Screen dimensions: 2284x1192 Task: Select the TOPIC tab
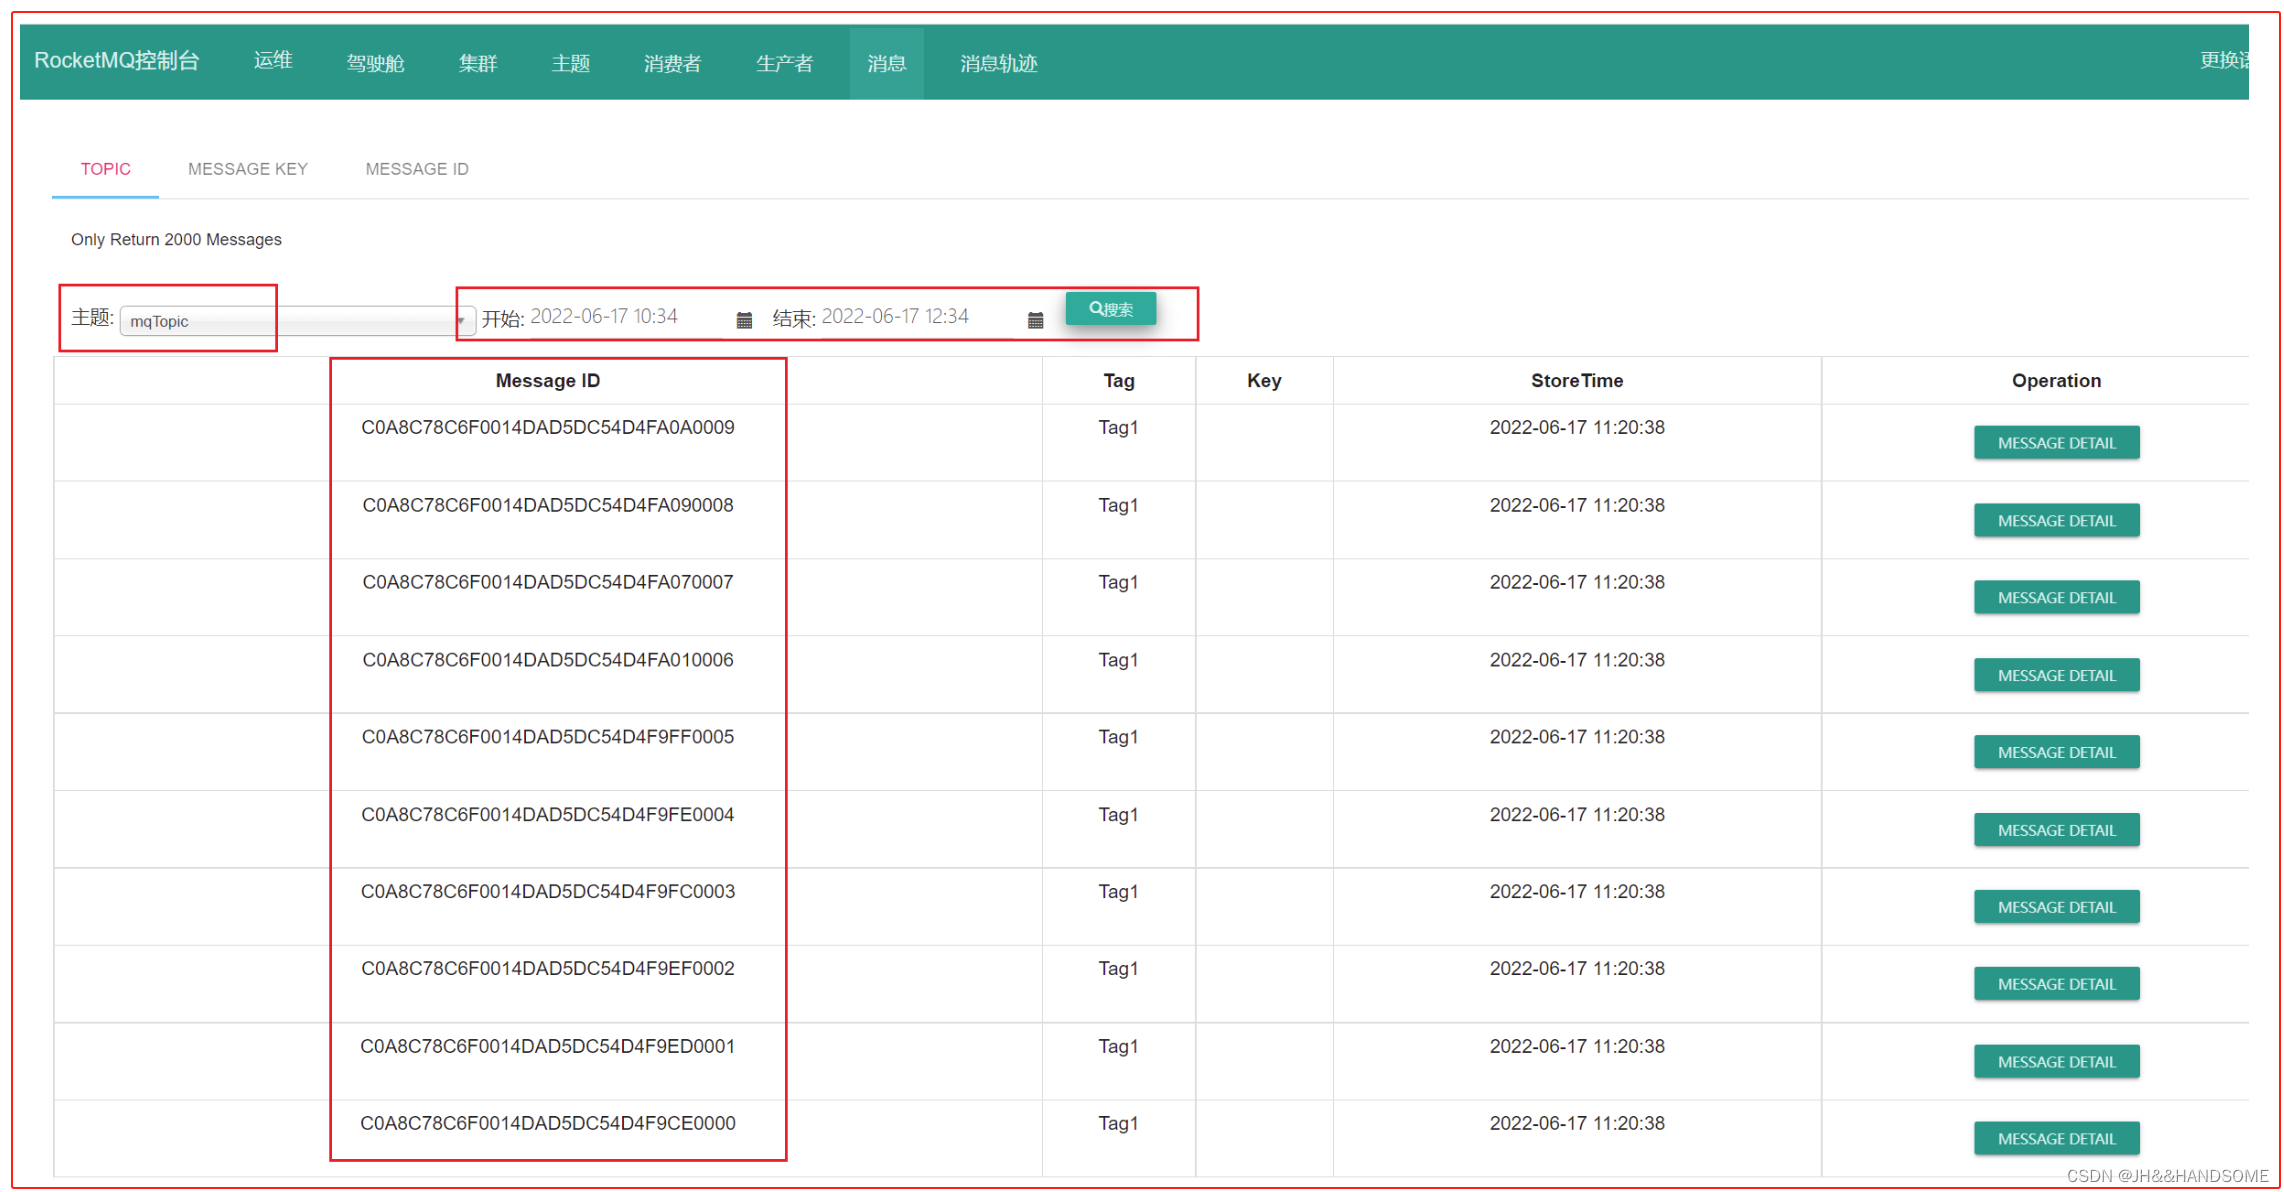pos(105,169)
